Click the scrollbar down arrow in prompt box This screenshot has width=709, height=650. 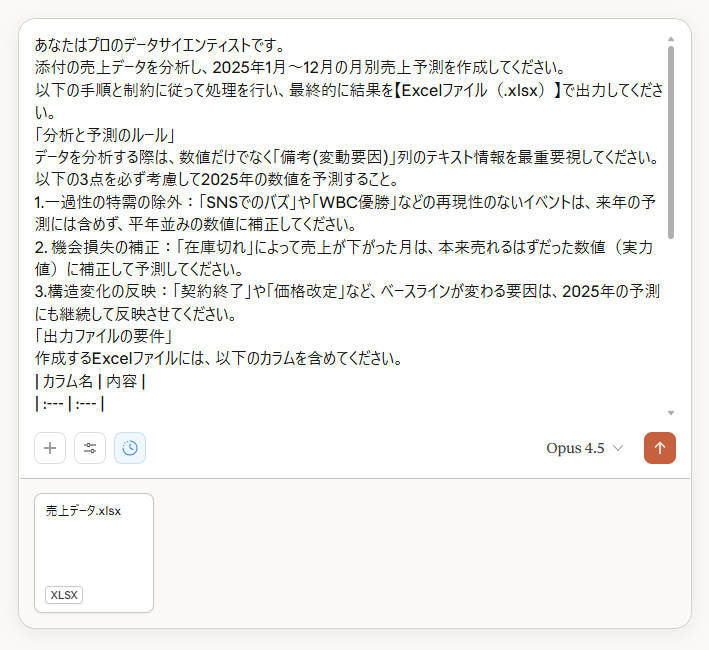(671, 413)
